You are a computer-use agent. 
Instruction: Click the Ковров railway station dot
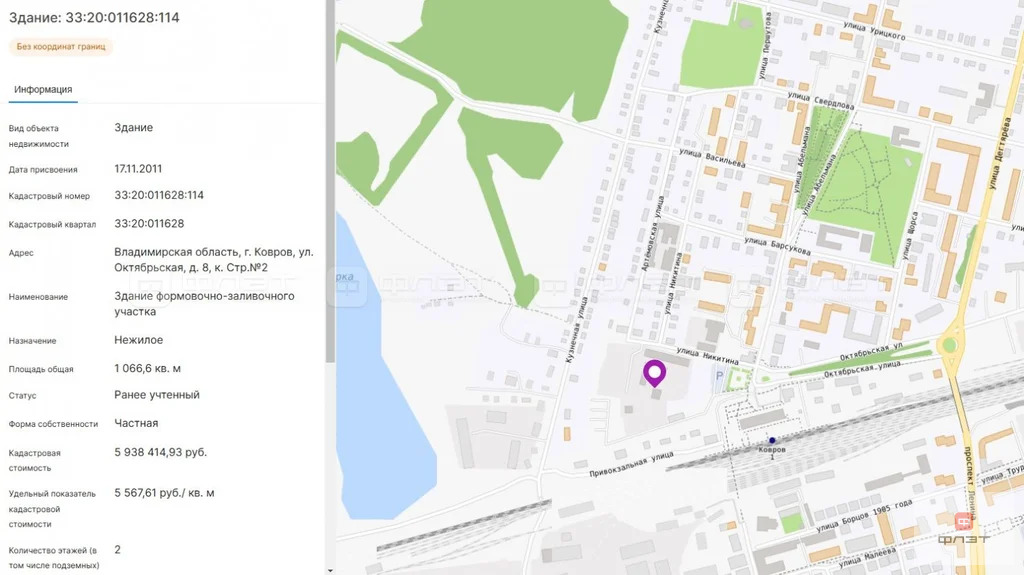click(x=772, y=440)
